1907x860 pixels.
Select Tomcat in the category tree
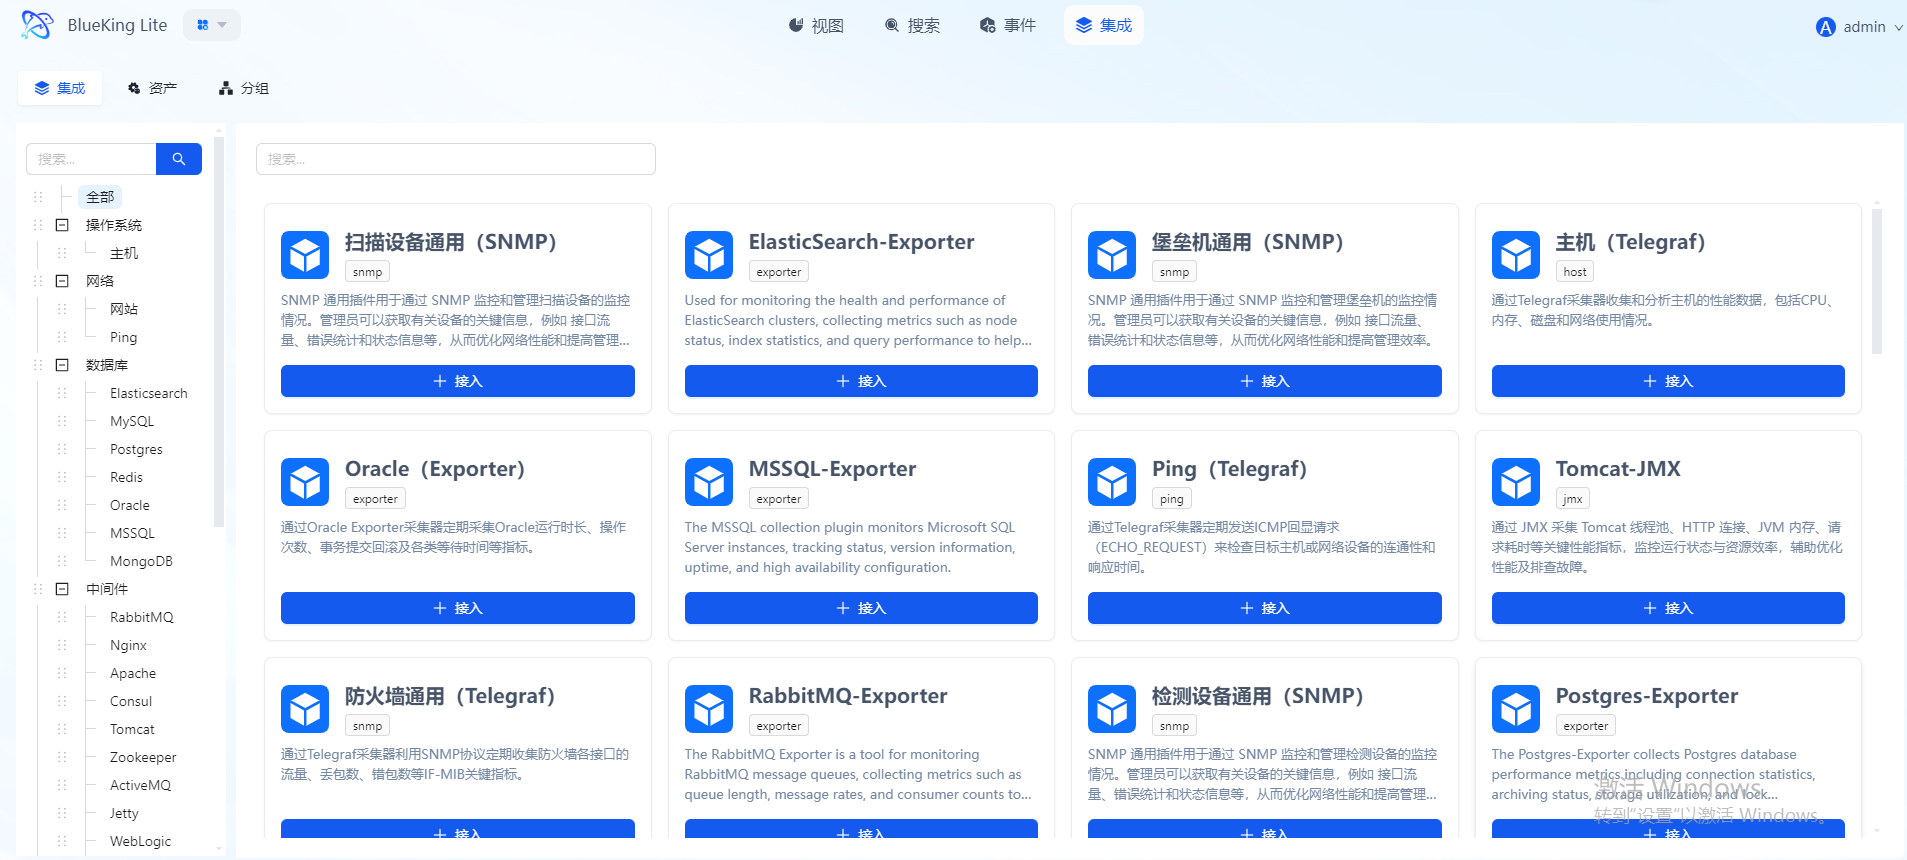click(x=132, y=729)
